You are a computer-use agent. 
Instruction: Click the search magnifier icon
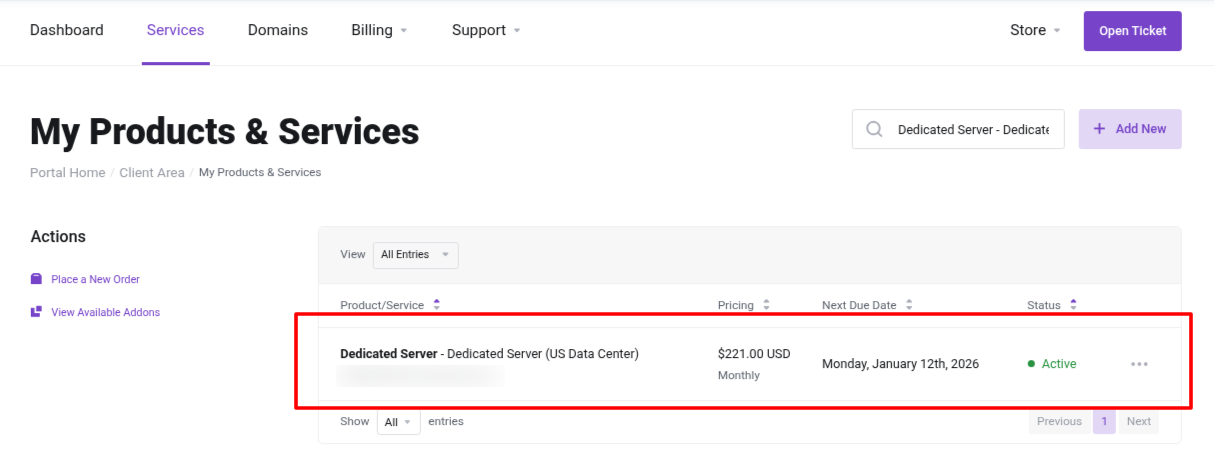(874, 130)
